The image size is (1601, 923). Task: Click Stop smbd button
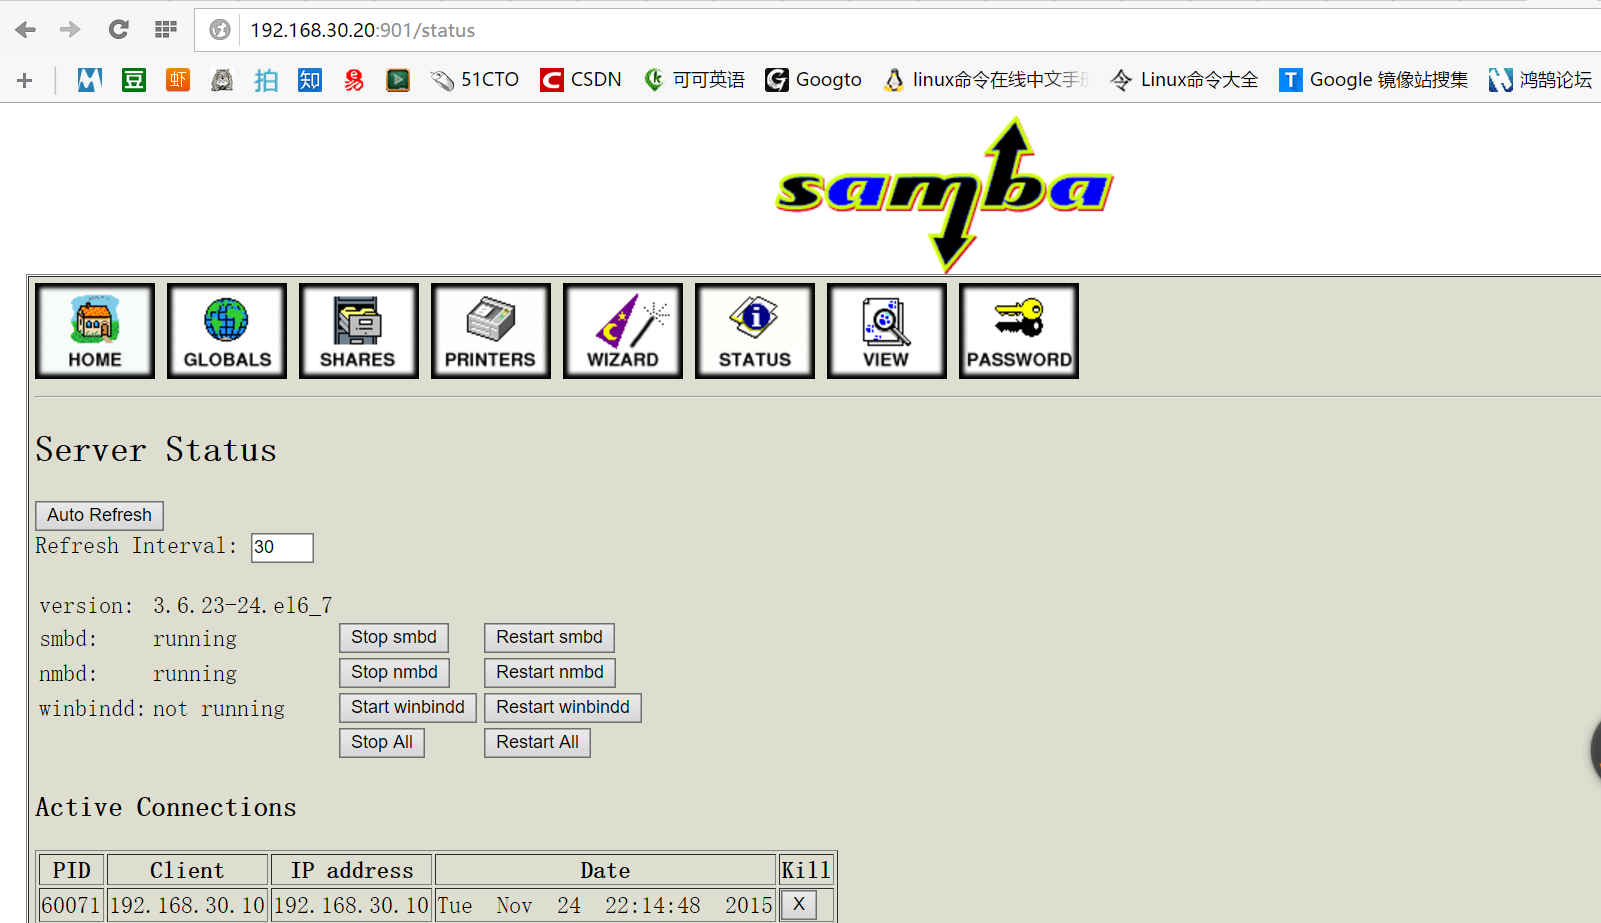coord(394,638)
